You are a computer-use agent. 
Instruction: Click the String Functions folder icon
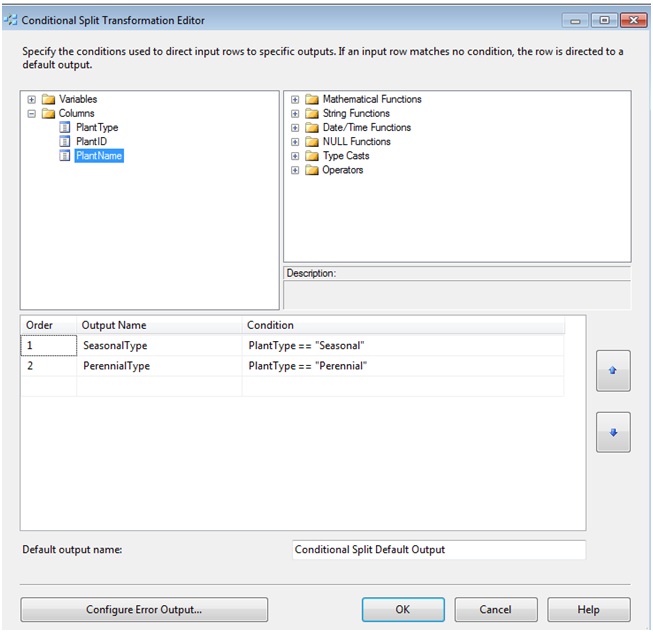tap(312, 114)
